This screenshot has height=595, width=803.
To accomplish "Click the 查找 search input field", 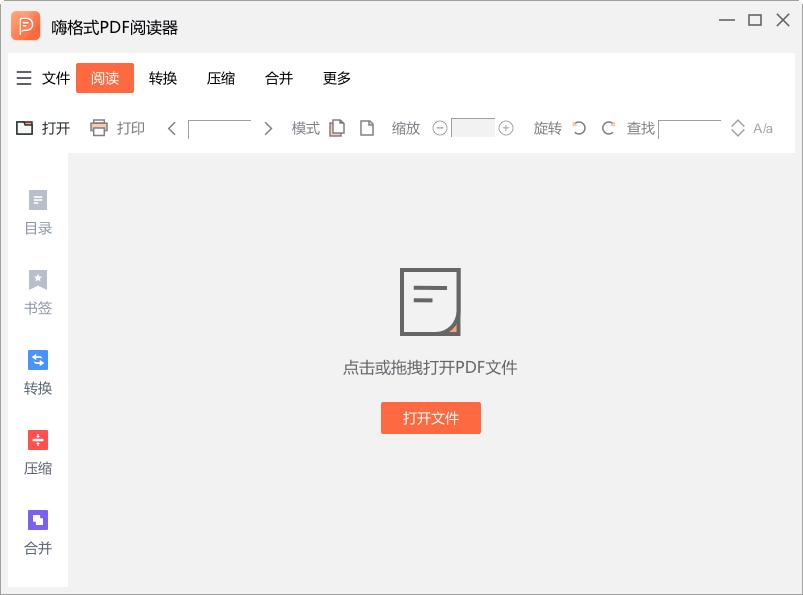I will coord(690,129).
